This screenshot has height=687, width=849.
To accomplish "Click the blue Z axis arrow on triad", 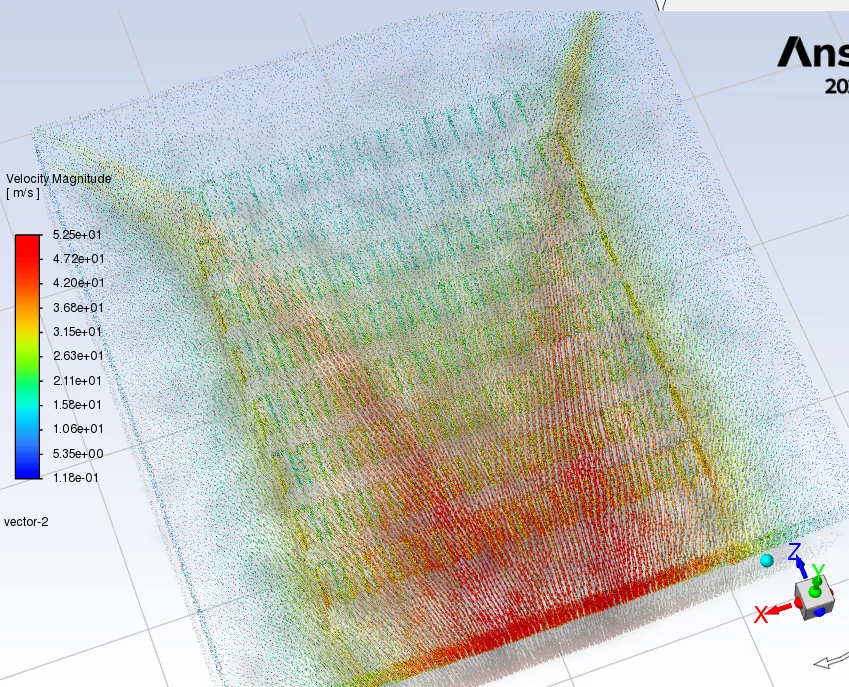I will 802,567.
